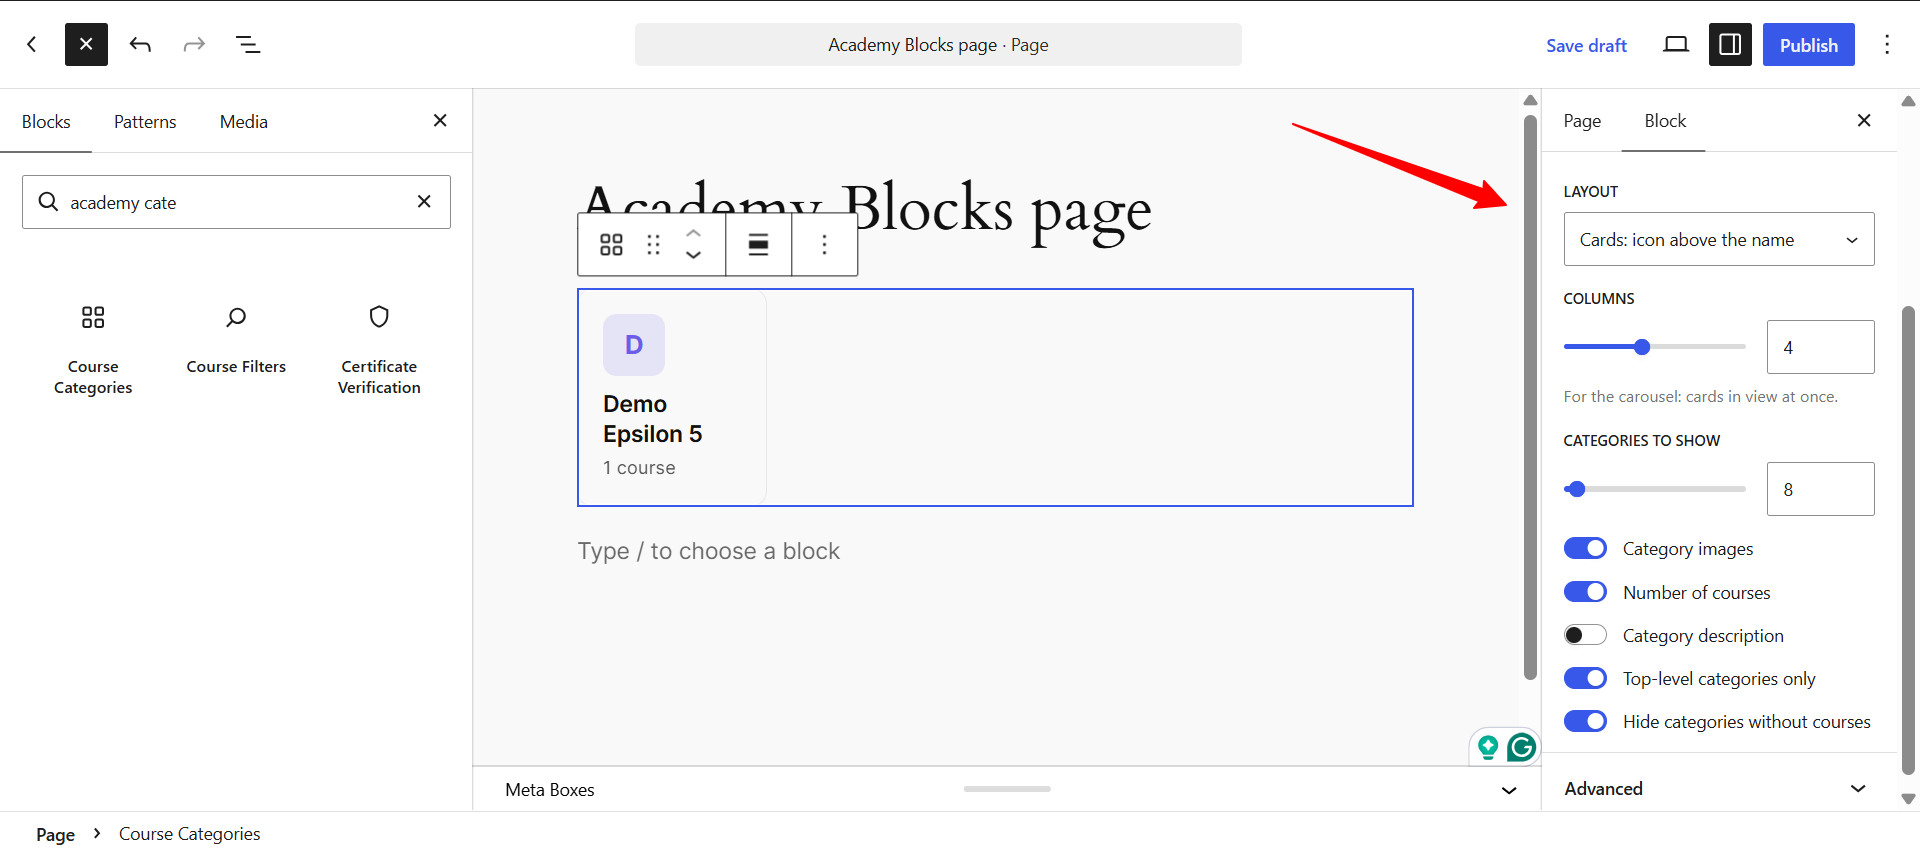Image resolution: width=1920 pixels, height=854 pixels.
Task: Toggle Category images switch
Action: tap(1585, 548)
